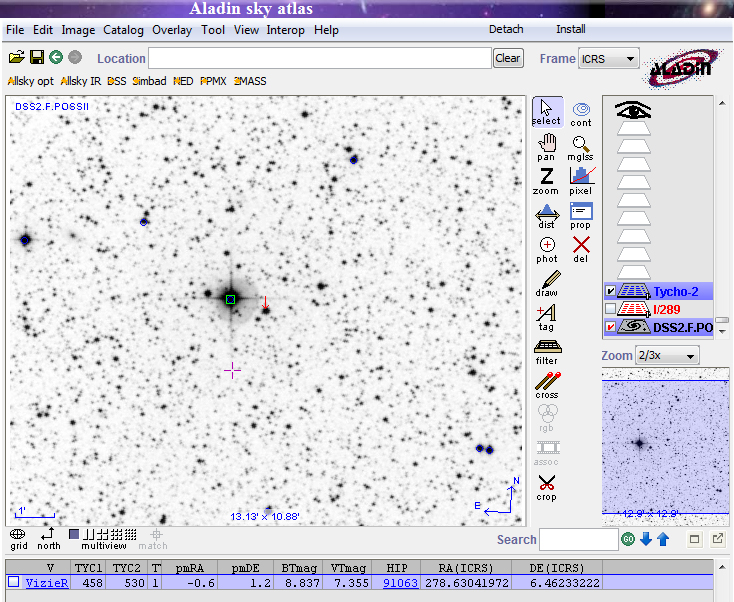
Task: Click the RA value 278.63041972
Action: tap(467, 583)
